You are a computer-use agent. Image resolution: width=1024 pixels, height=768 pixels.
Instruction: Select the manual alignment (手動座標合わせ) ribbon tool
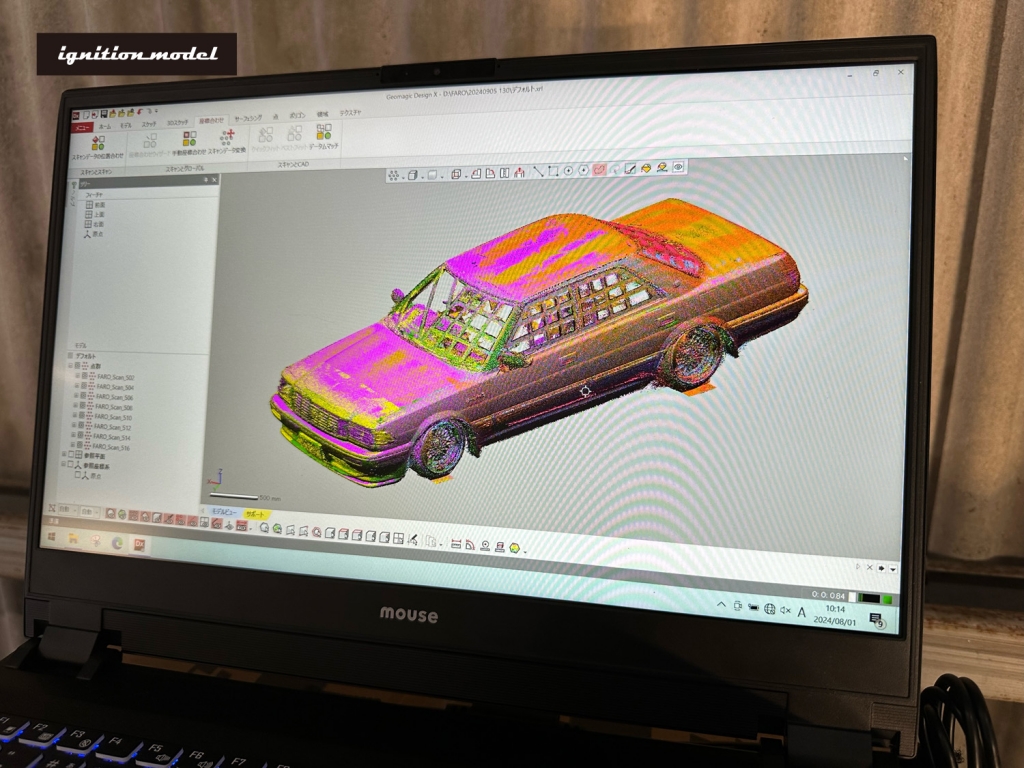189,142
